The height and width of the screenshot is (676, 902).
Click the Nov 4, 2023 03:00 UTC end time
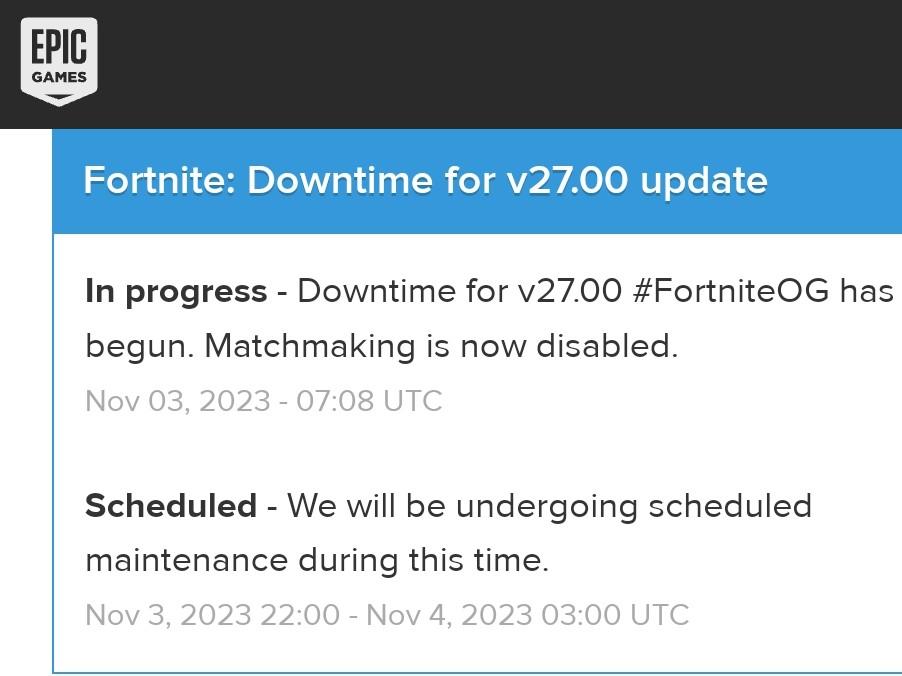click(x=528, y=614)
